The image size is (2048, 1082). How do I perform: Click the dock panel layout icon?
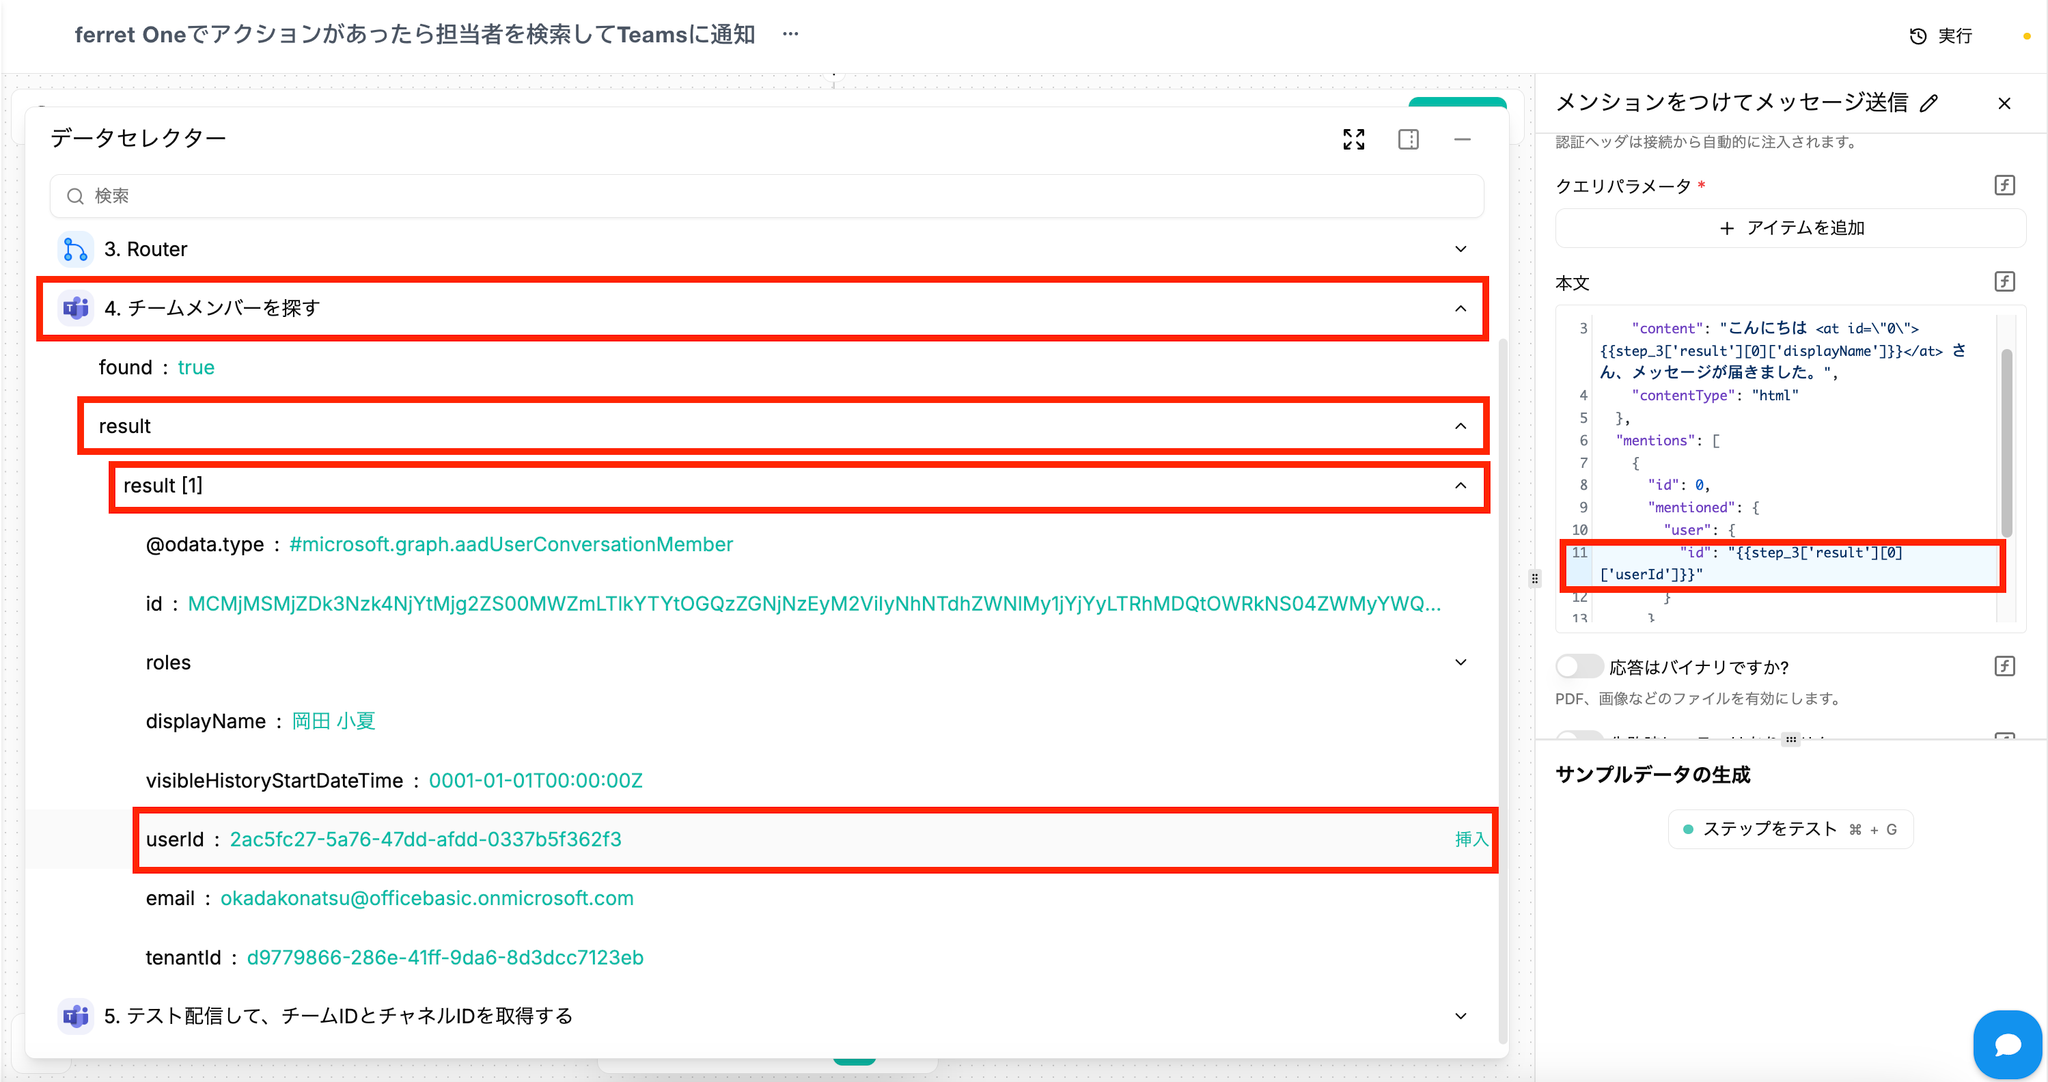tap(1408, 140)
